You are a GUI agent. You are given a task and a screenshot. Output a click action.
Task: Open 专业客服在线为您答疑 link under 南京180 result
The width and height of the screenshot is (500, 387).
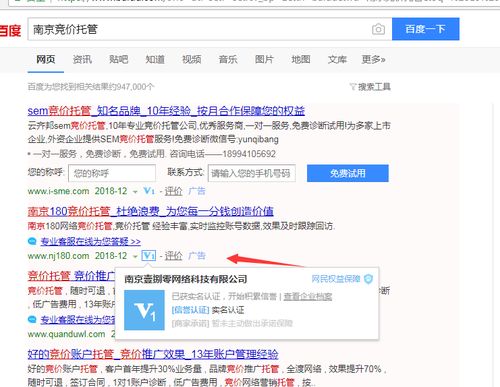click(x=91, y=241)
